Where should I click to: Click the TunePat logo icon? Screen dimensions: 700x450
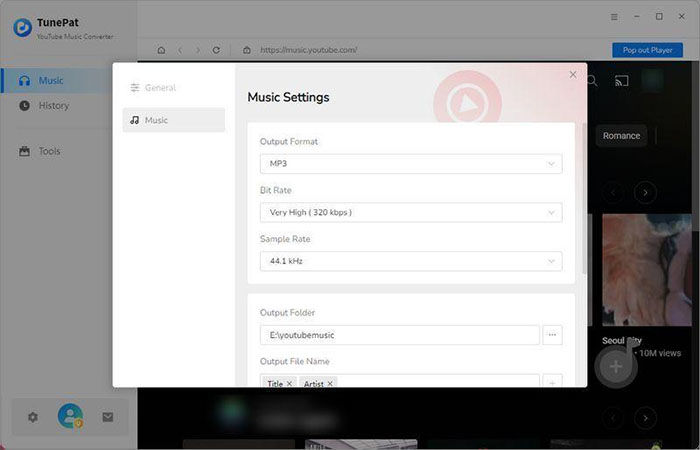pos(22,28)
